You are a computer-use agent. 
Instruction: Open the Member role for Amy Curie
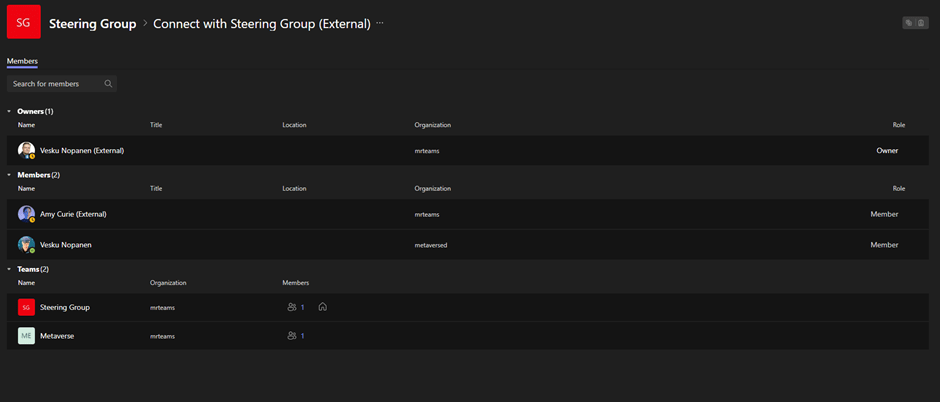coord(884,214)
